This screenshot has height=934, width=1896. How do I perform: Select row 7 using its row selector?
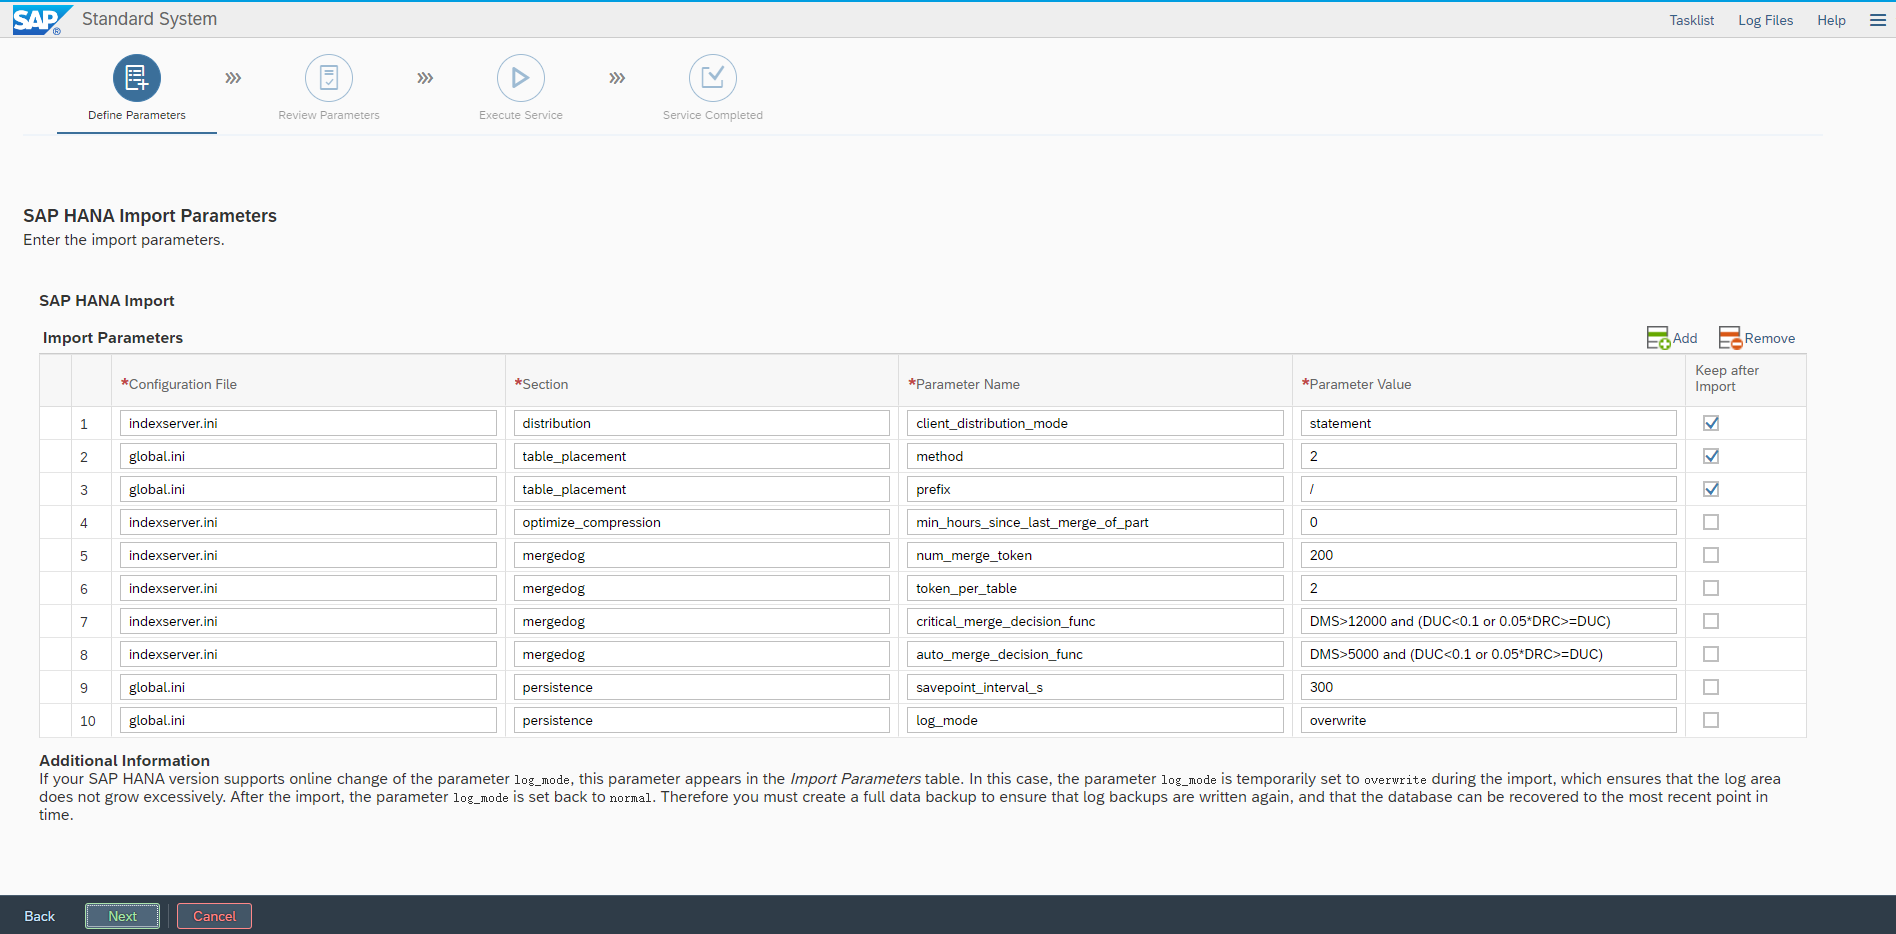[x=55, y=621]
